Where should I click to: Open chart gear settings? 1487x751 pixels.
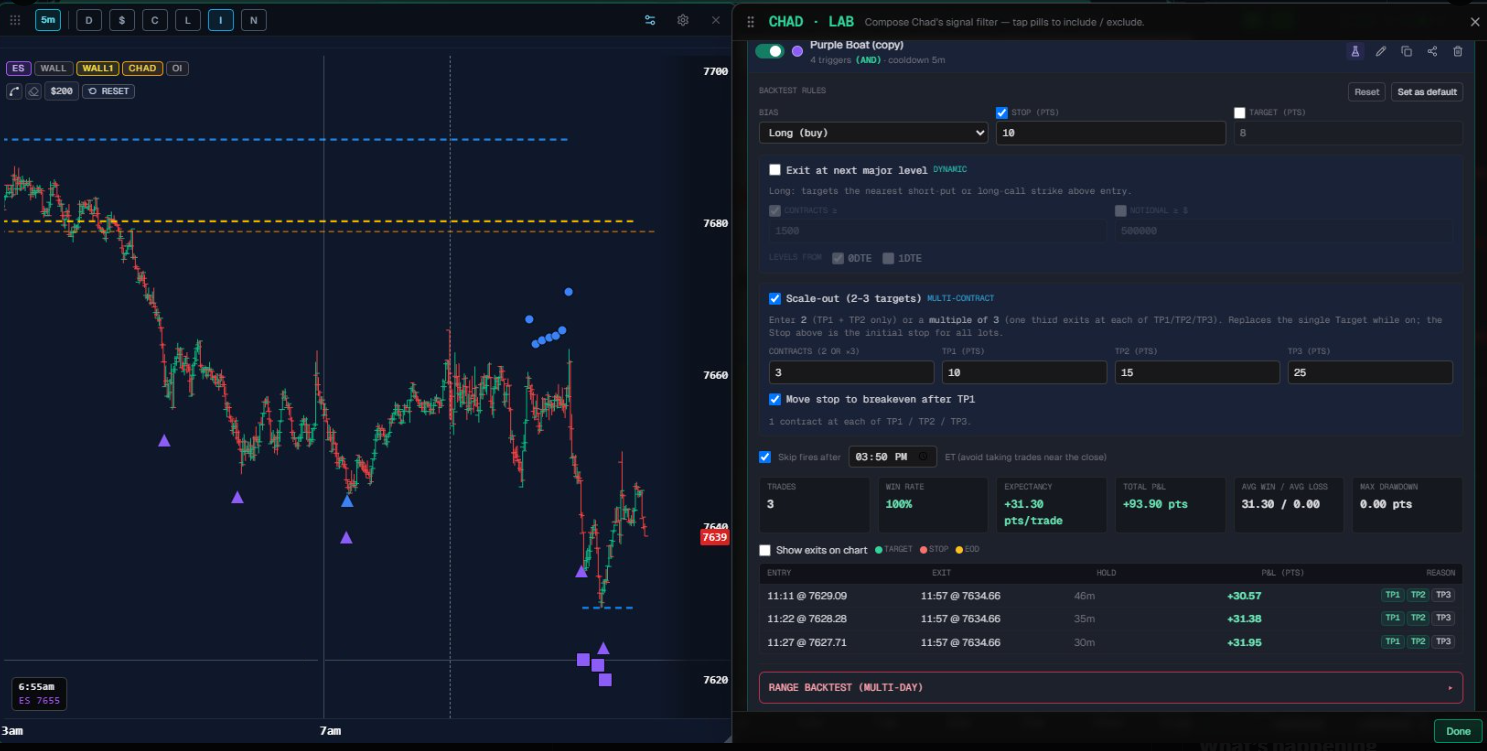(683, 20)
